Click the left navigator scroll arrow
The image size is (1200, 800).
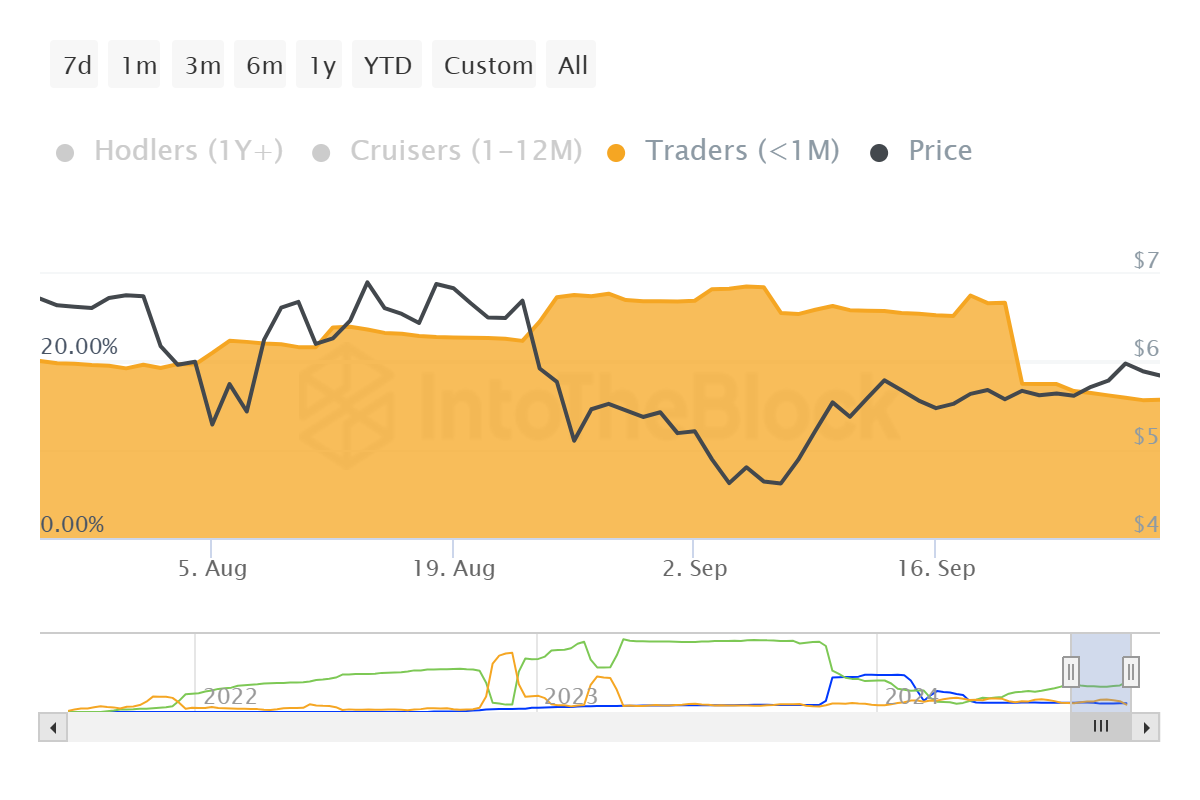[52, 727]
